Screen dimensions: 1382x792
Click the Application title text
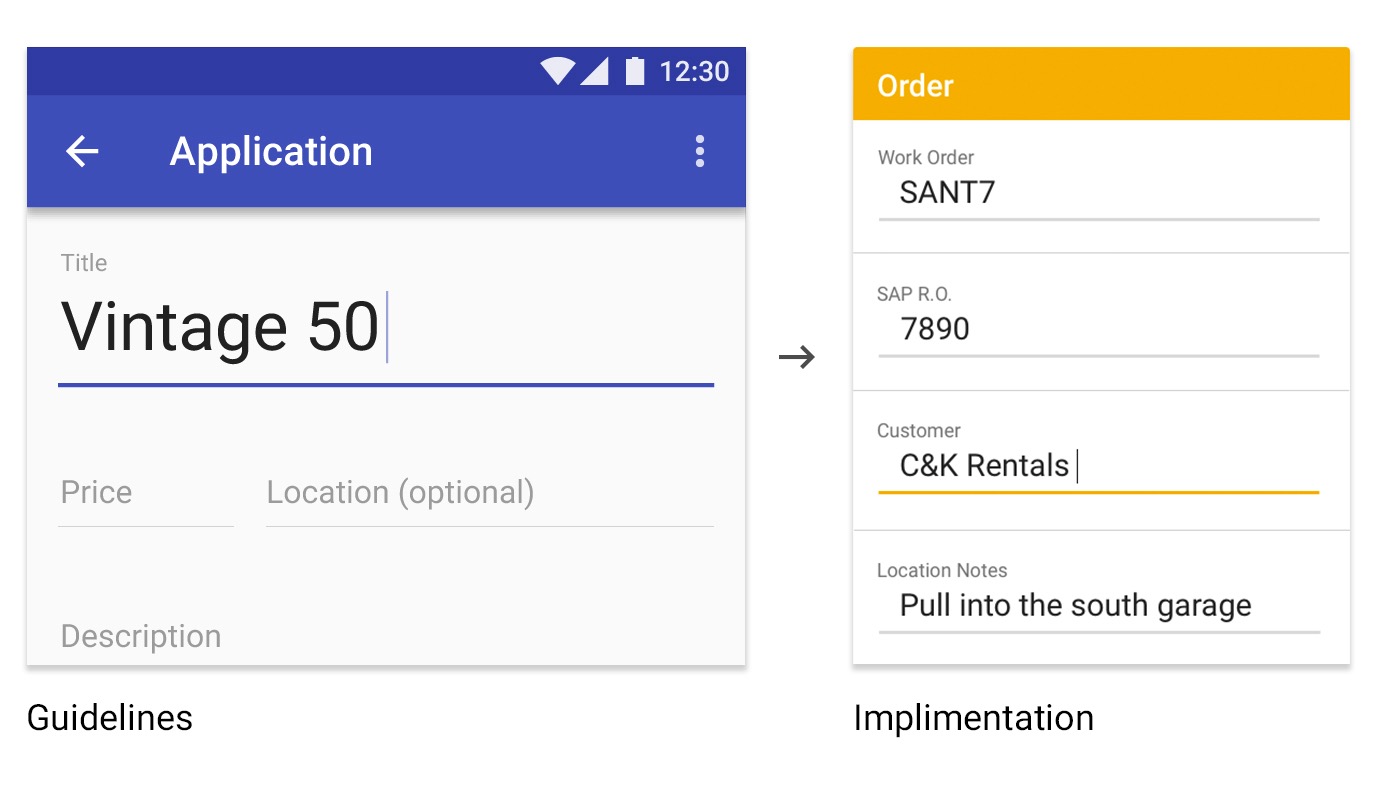pyautogui.click(x=271, y=151)
